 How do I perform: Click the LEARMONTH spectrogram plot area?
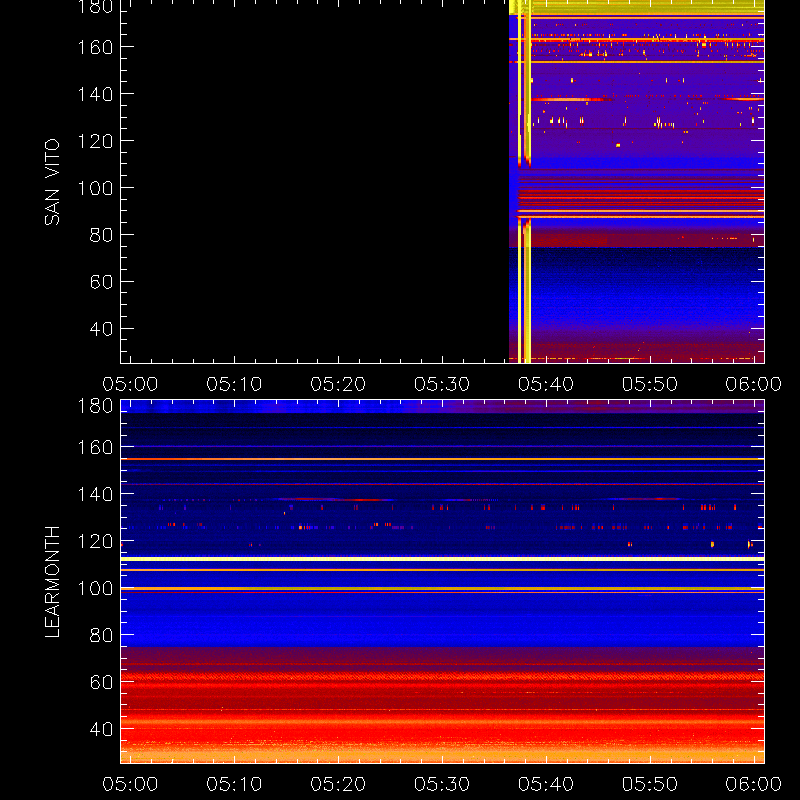point(442,582)
